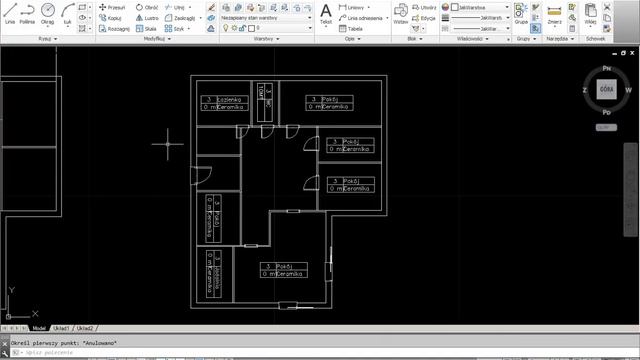Image resolution: width=640 pixels, height=360 pixels.
Task: Open the coordinate system menu below ViewCube
Action: click(x=606, y=127)
